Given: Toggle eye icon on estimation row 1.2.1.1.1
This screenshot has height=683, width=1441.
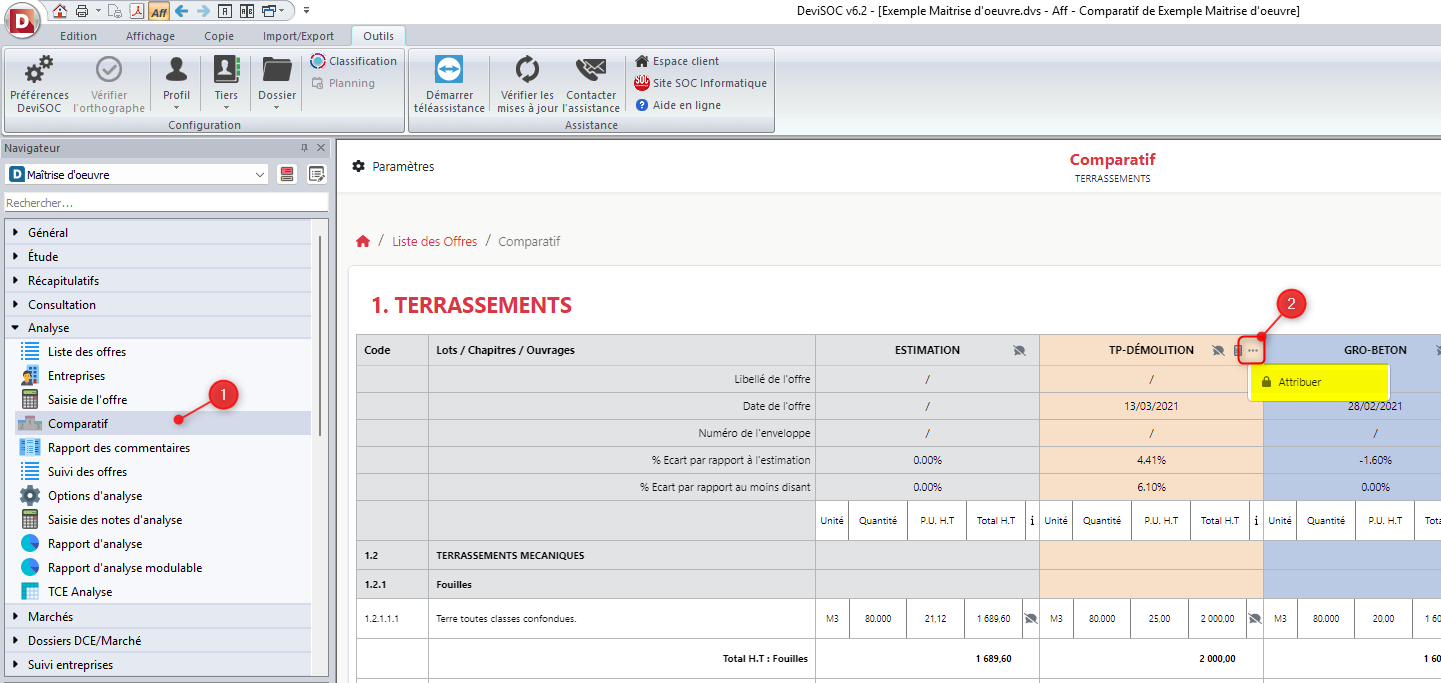Looking at the screenshot, I should (x=1030, y=619).
